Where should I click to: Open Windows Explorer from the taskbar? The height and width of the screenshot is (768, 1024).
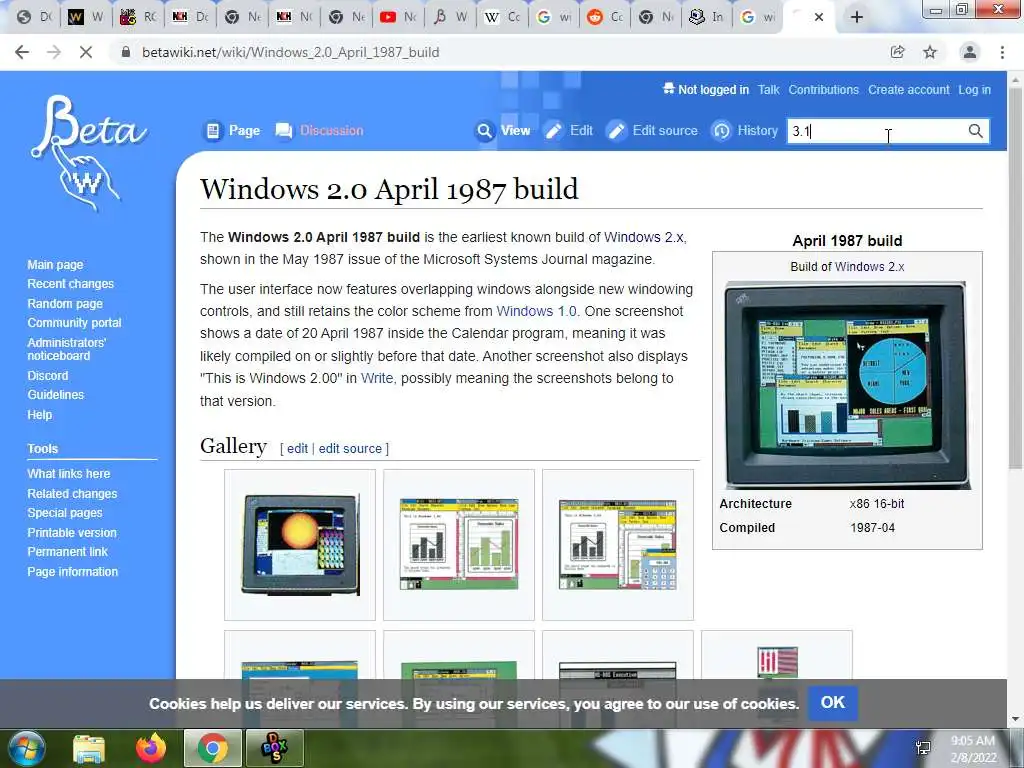click(x=89, y=748)
